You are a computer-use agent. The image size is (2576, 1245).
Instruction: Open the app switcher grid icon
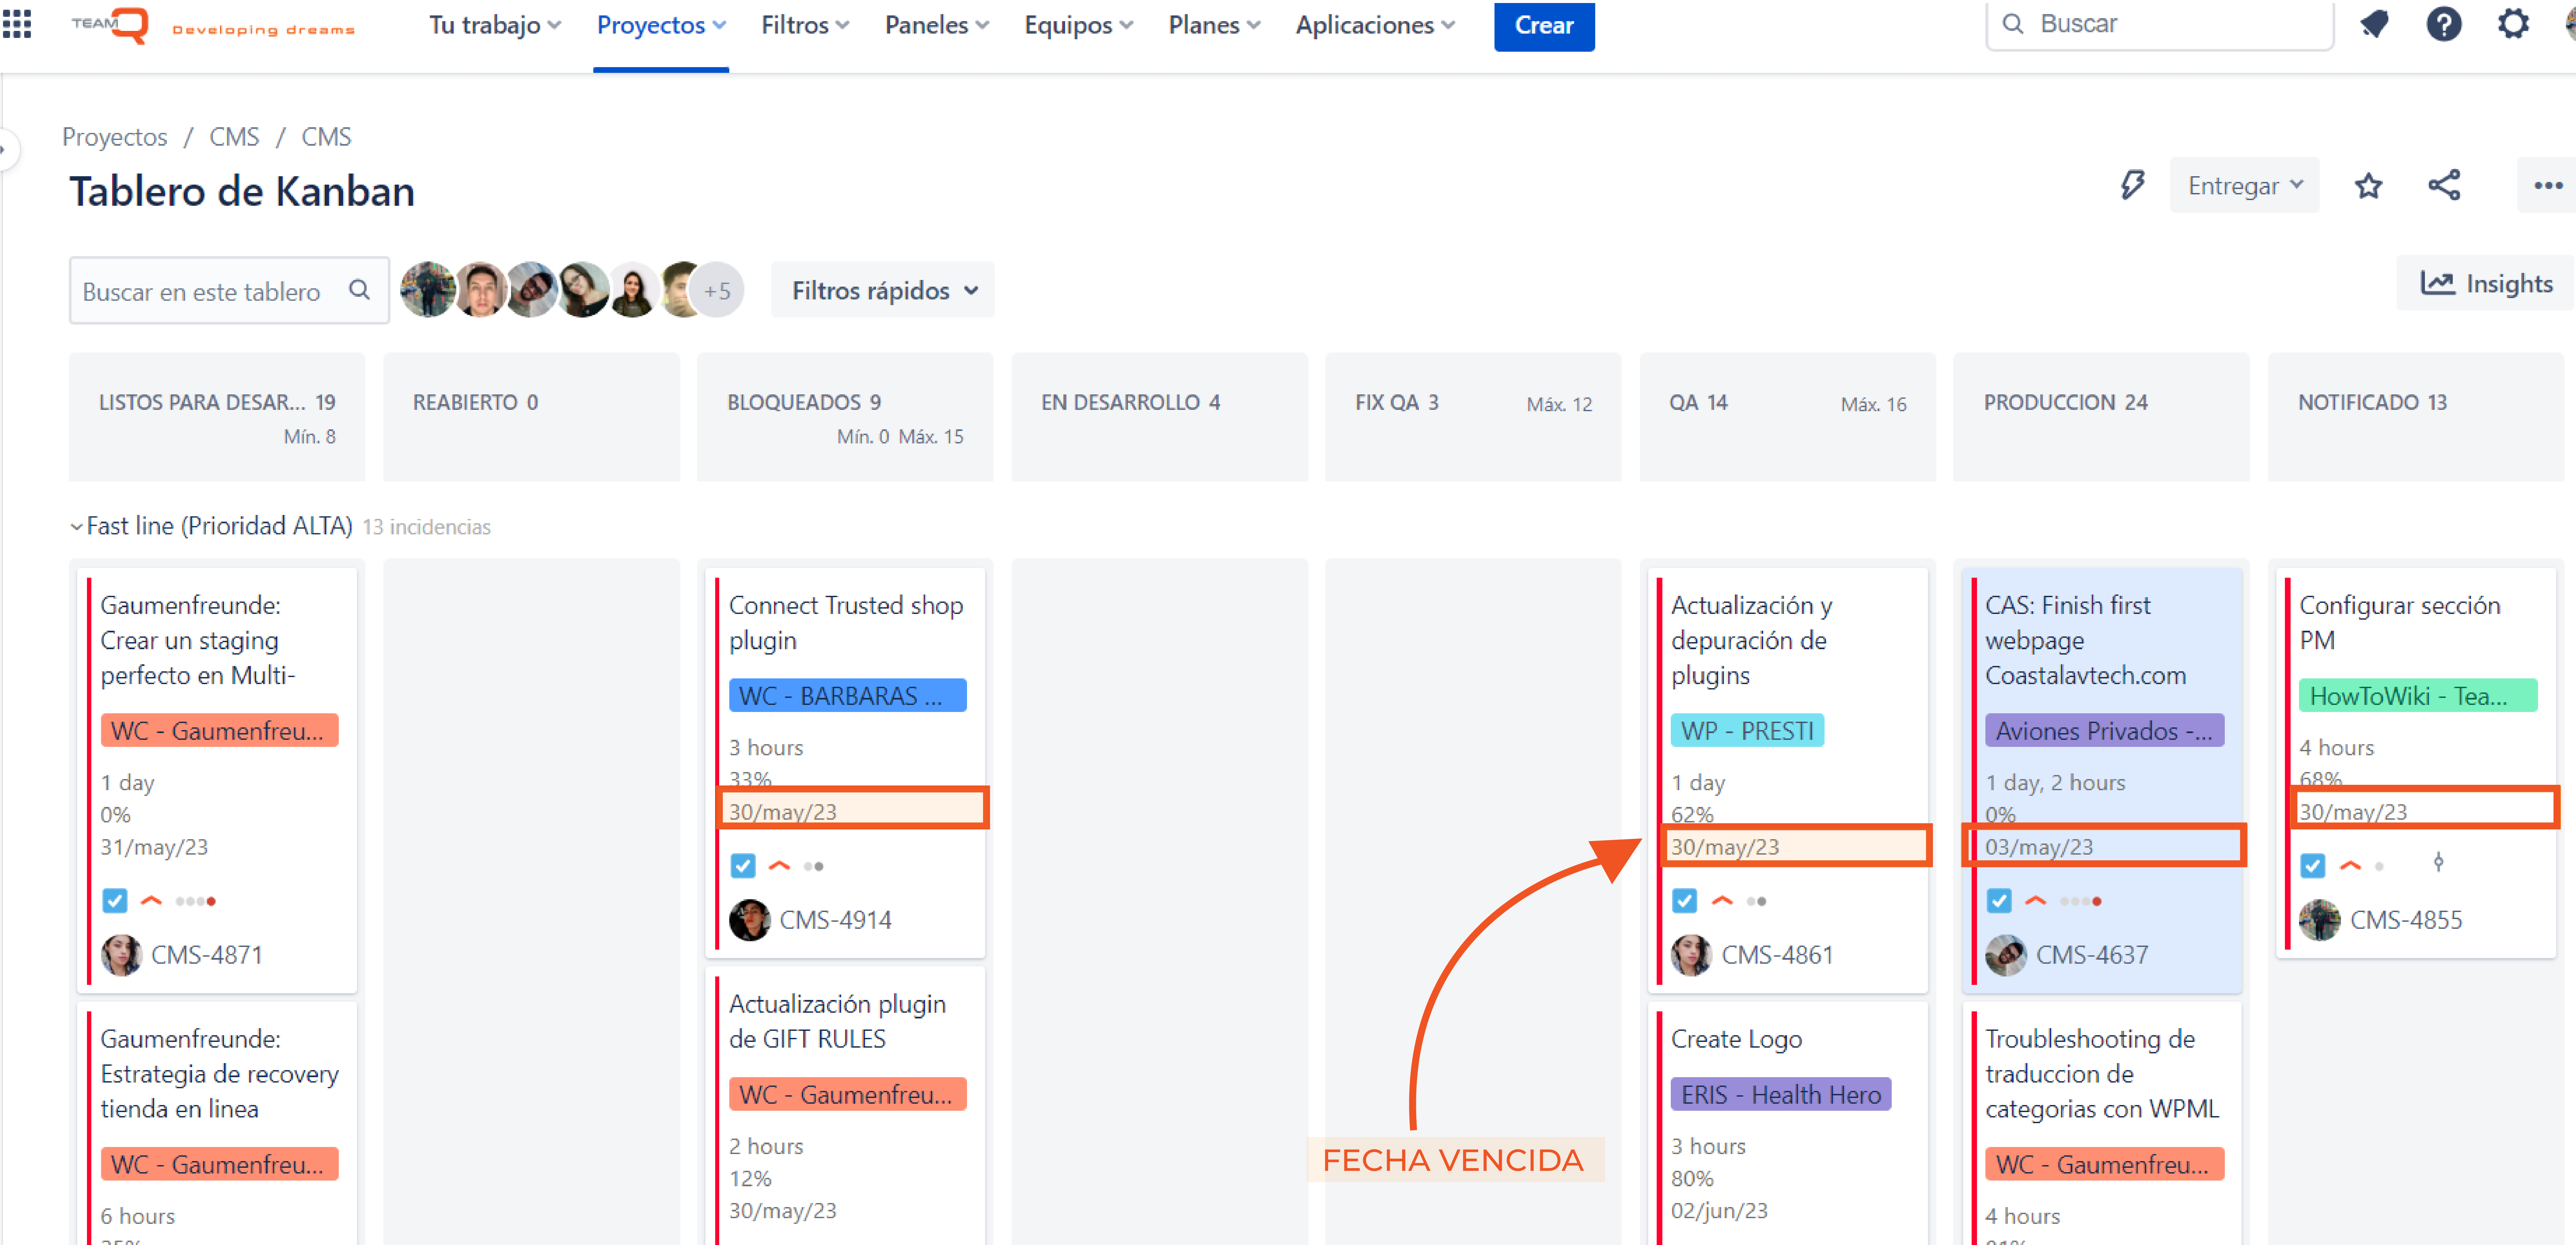pyautogui.click(x=17, y=24)
